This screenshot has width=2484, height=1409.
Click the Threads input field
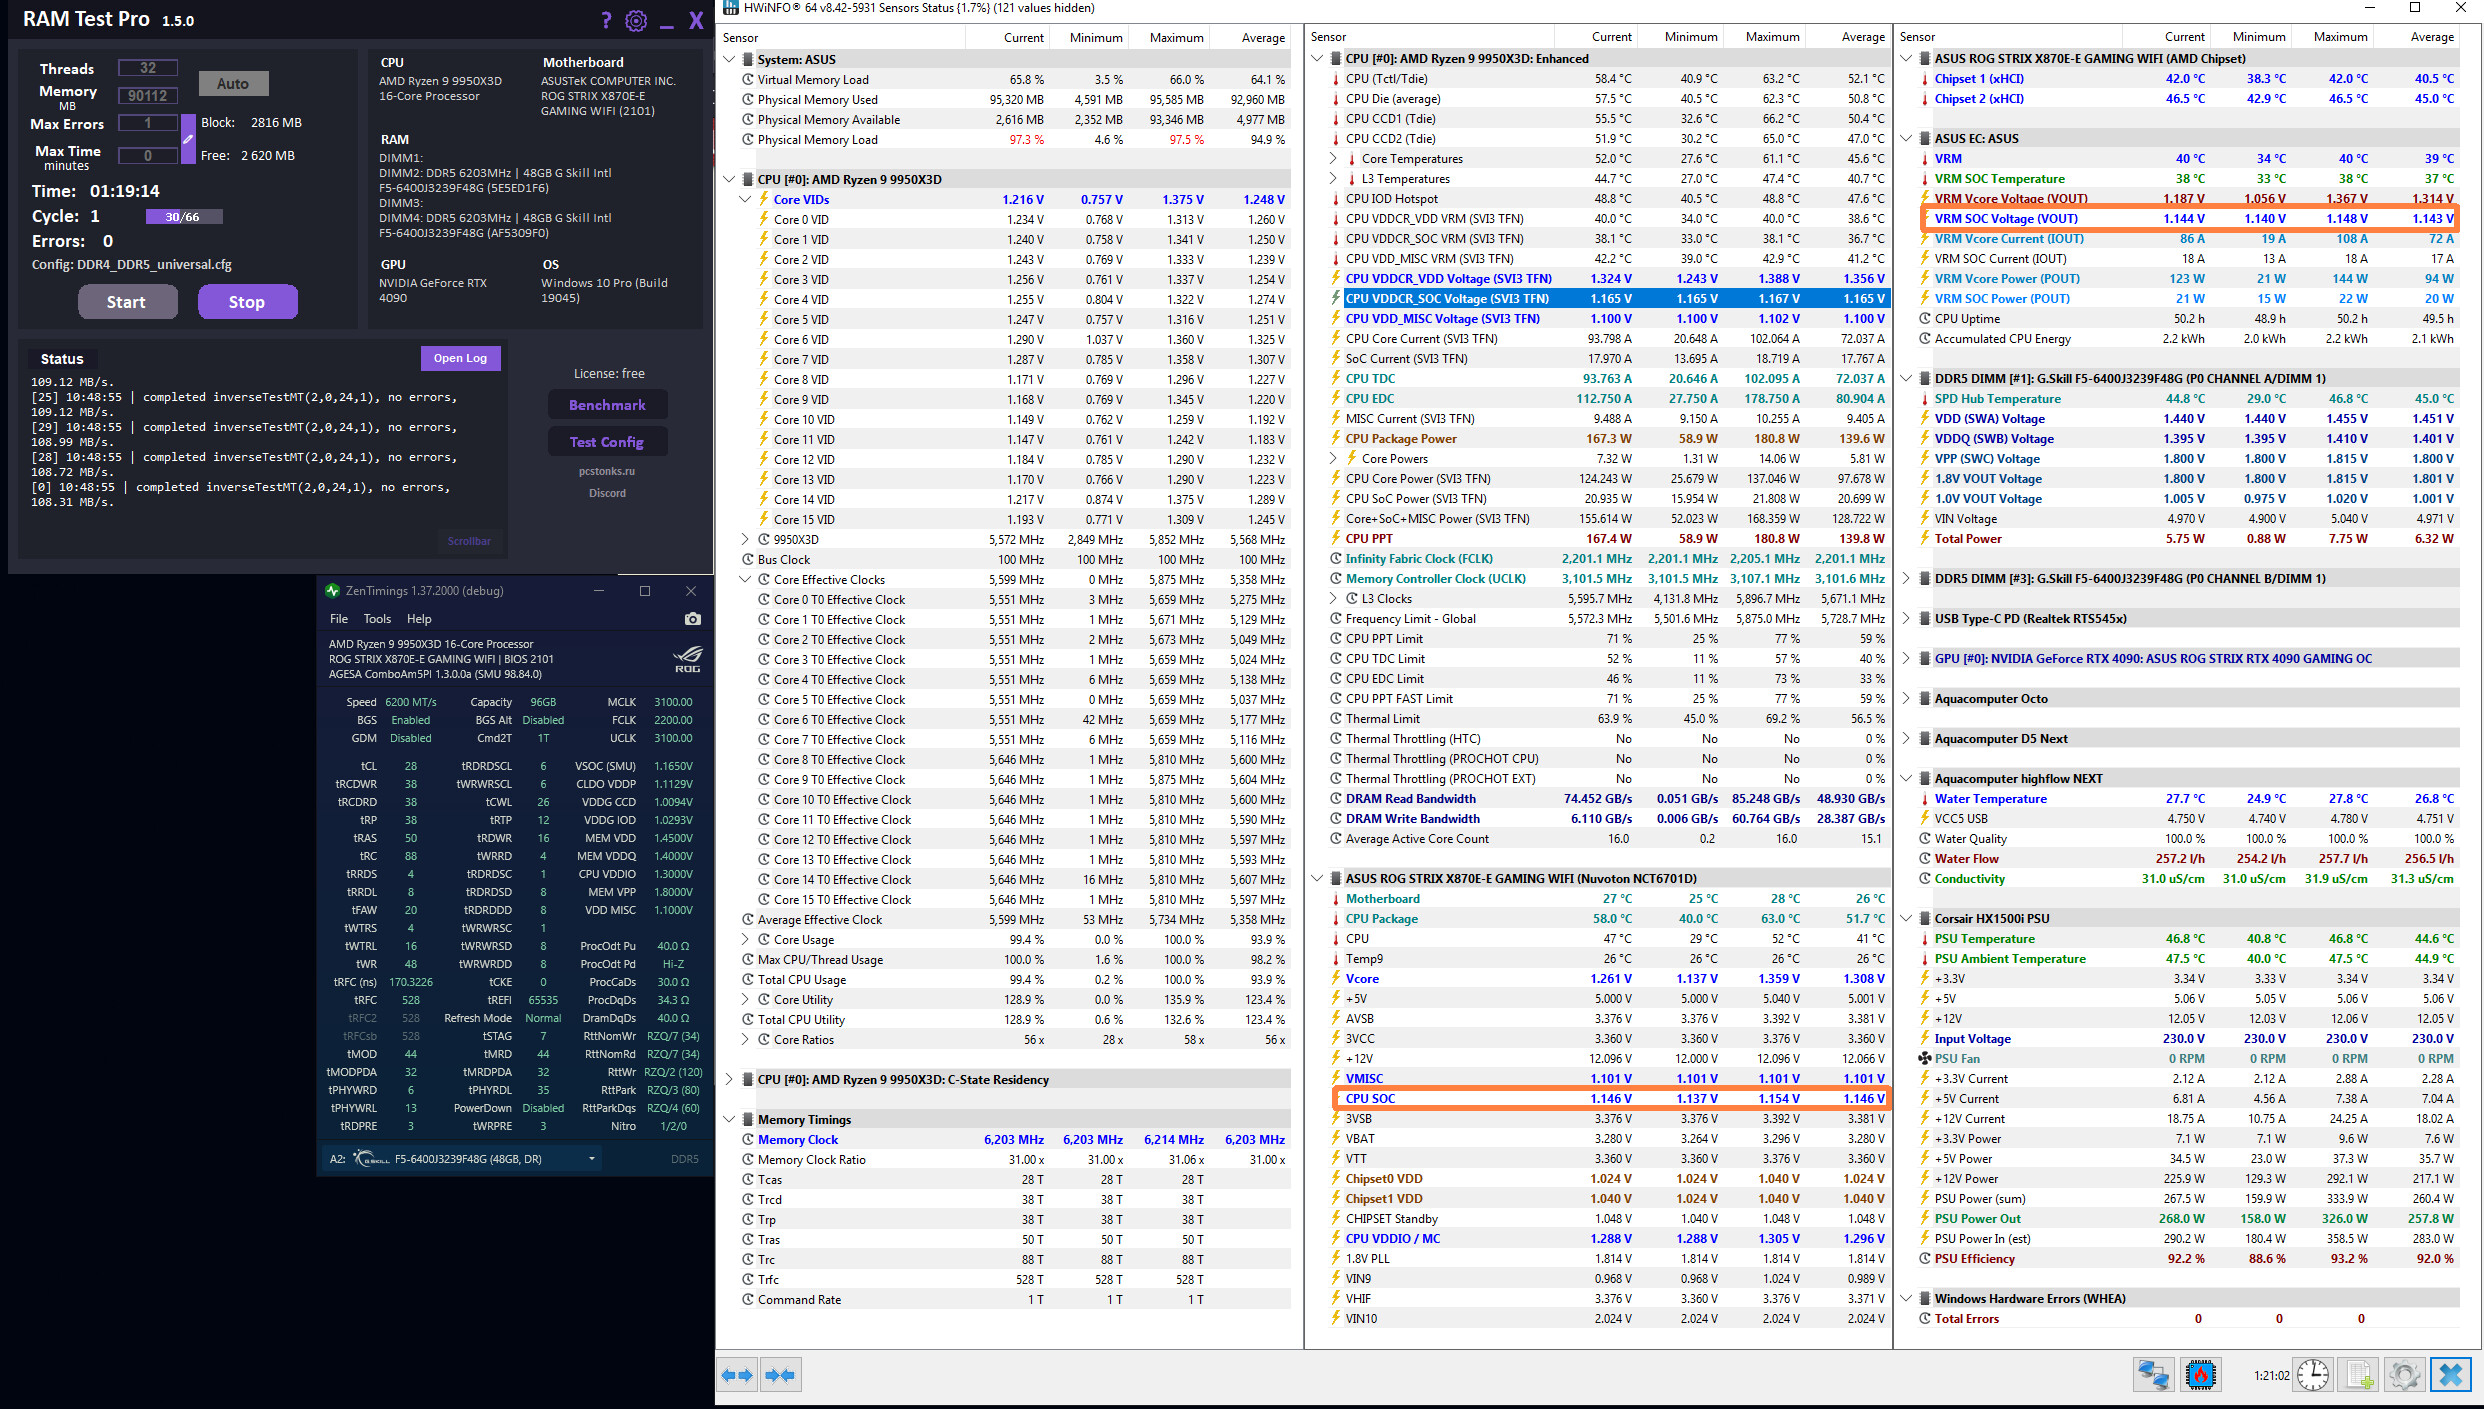tap(148, 68)
